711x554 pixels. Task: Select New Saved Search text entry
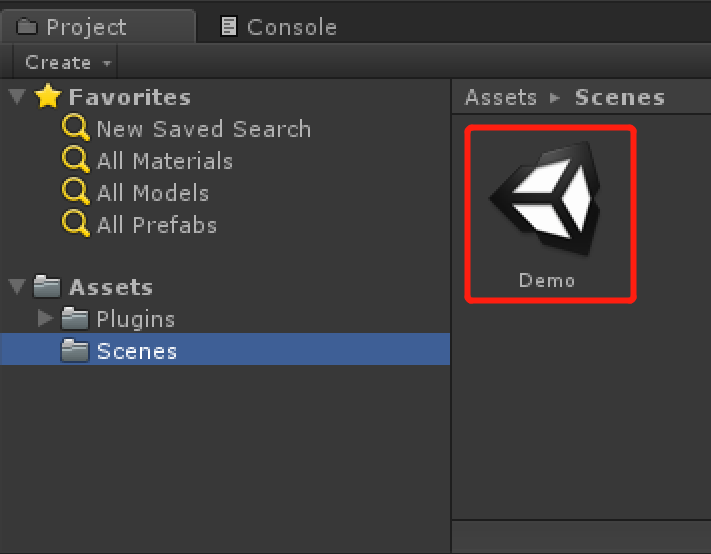[204, 129]
